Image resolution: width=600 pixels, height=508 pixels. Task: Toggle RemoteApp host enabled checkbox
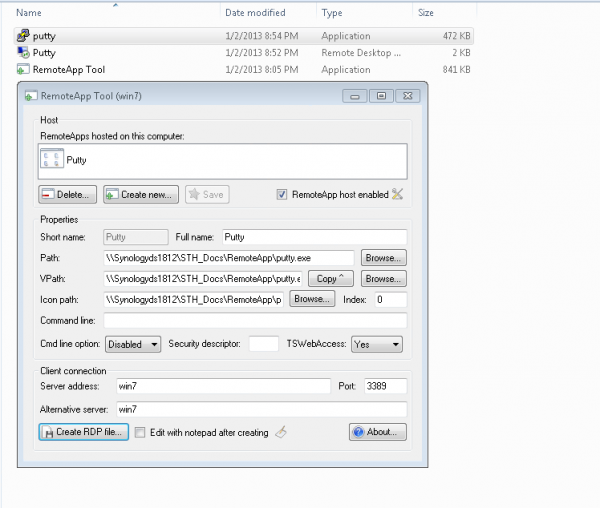pos(282,194)
